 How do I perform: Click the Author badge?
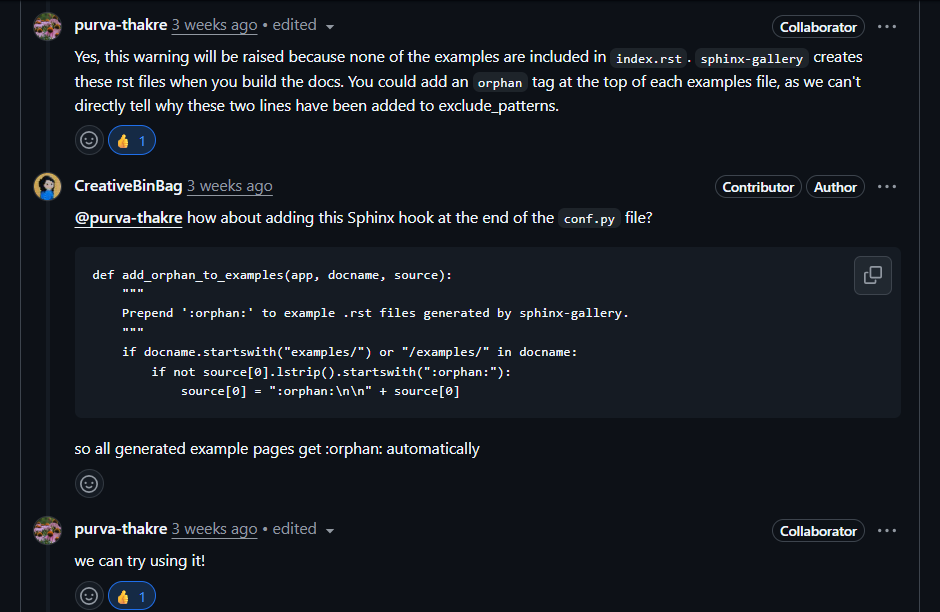835,187
